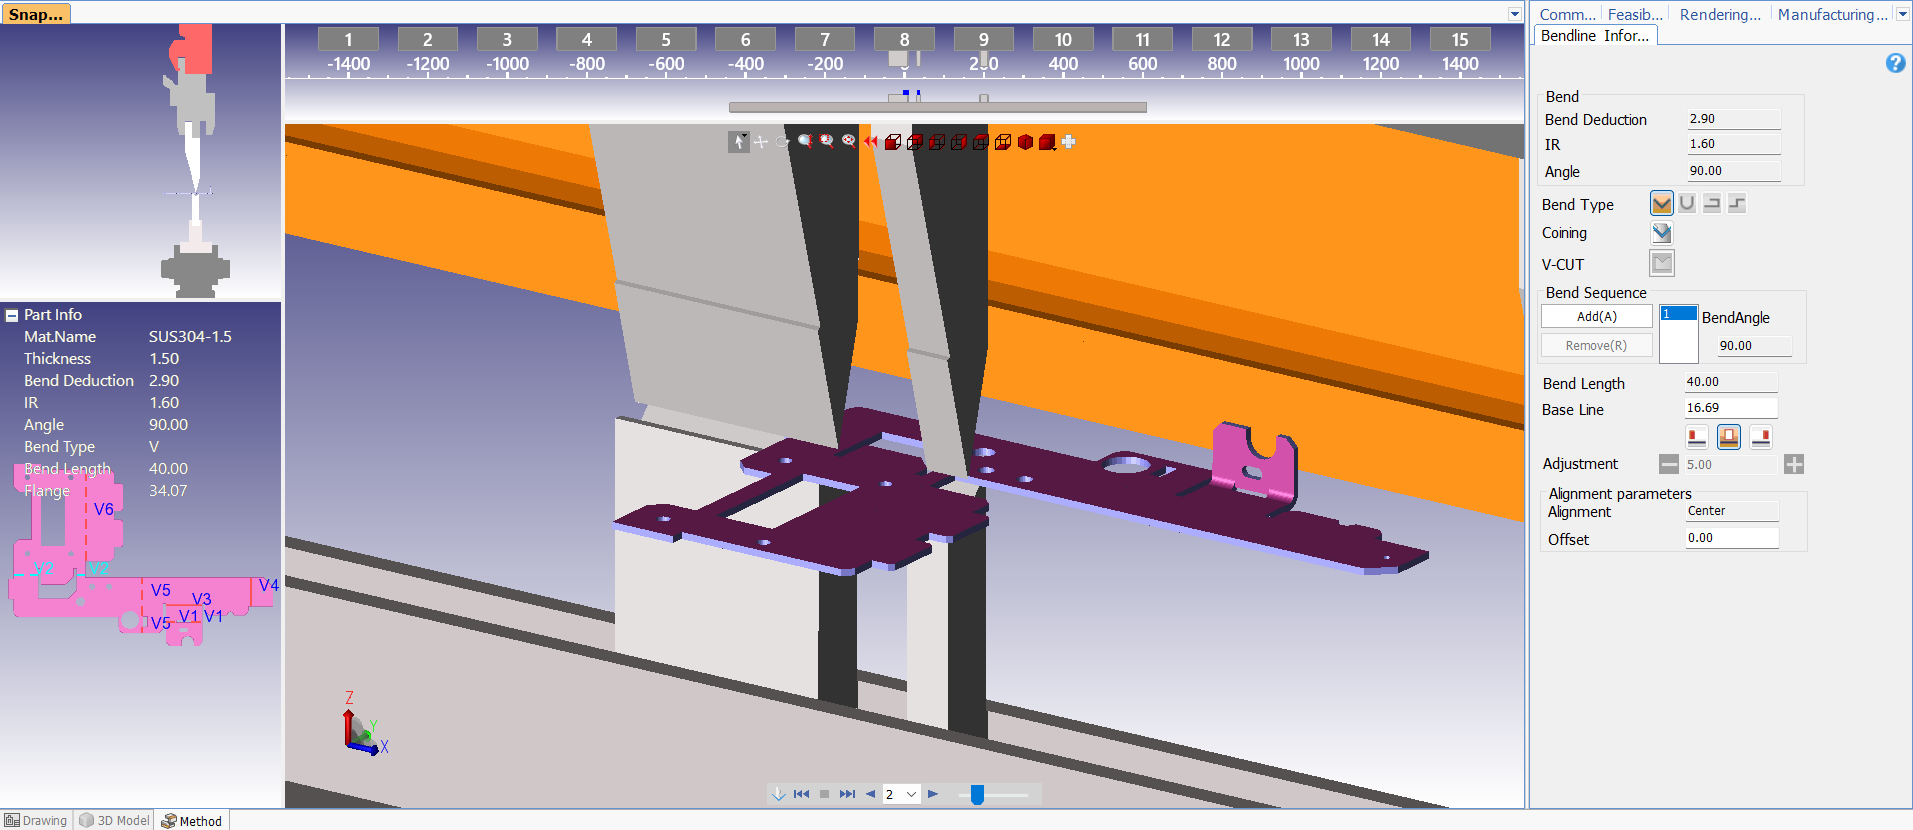The width and height of the screenshot is (1913, 830).
Task: Activate the pan (move) view tool
Action: 761,142
